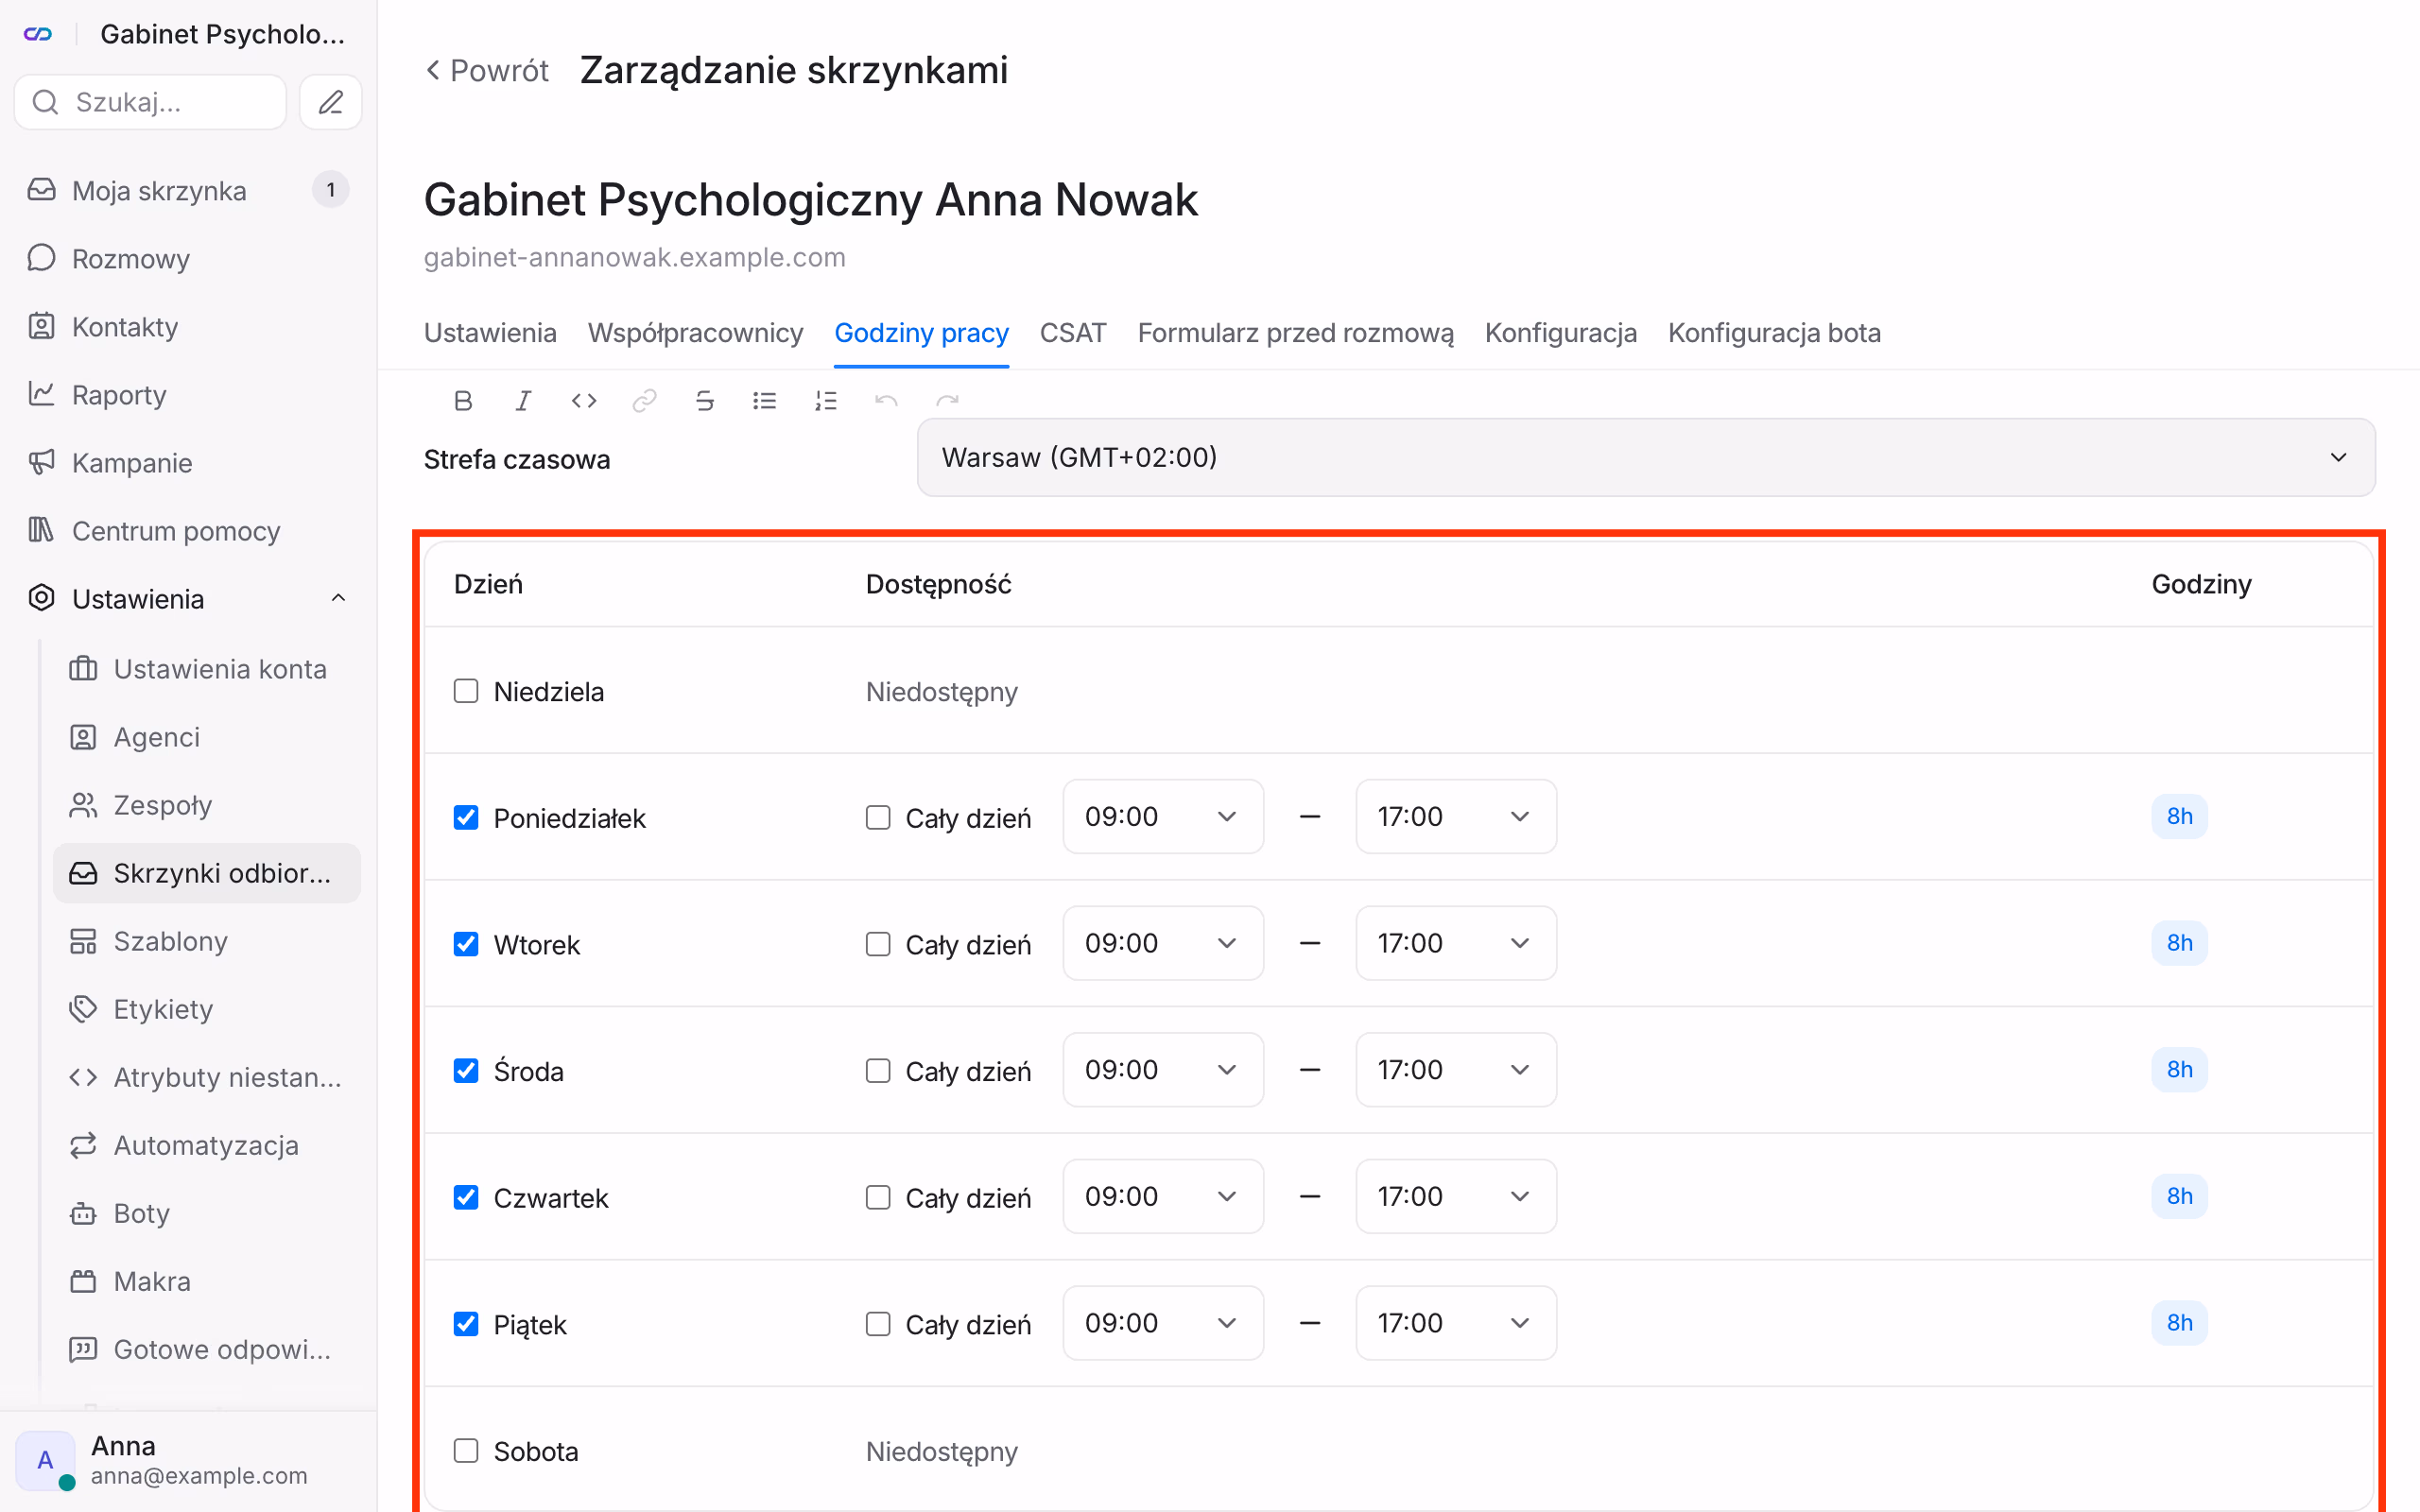Image resolution: width=2420 pixels, height=1512 pixels.
Task: Enable the Niedziela day checkbox
Action: click(x=466, y=691)
